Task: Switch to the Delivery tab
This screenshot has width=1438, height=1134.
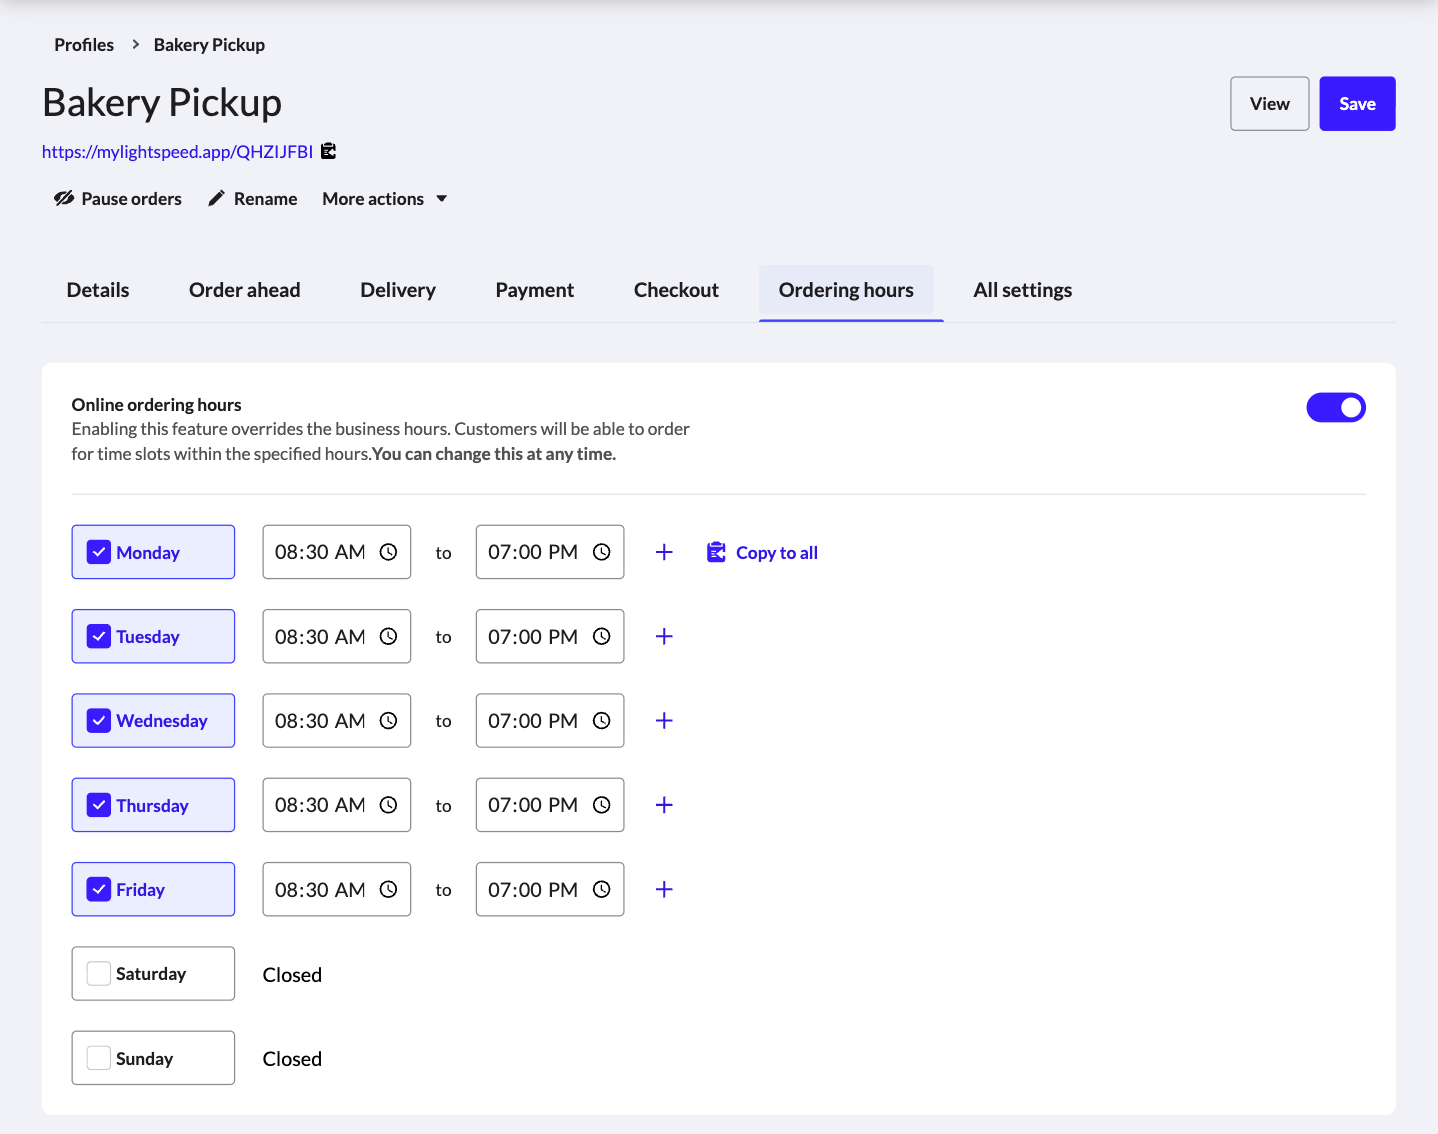Action: [x=397, y=290]
